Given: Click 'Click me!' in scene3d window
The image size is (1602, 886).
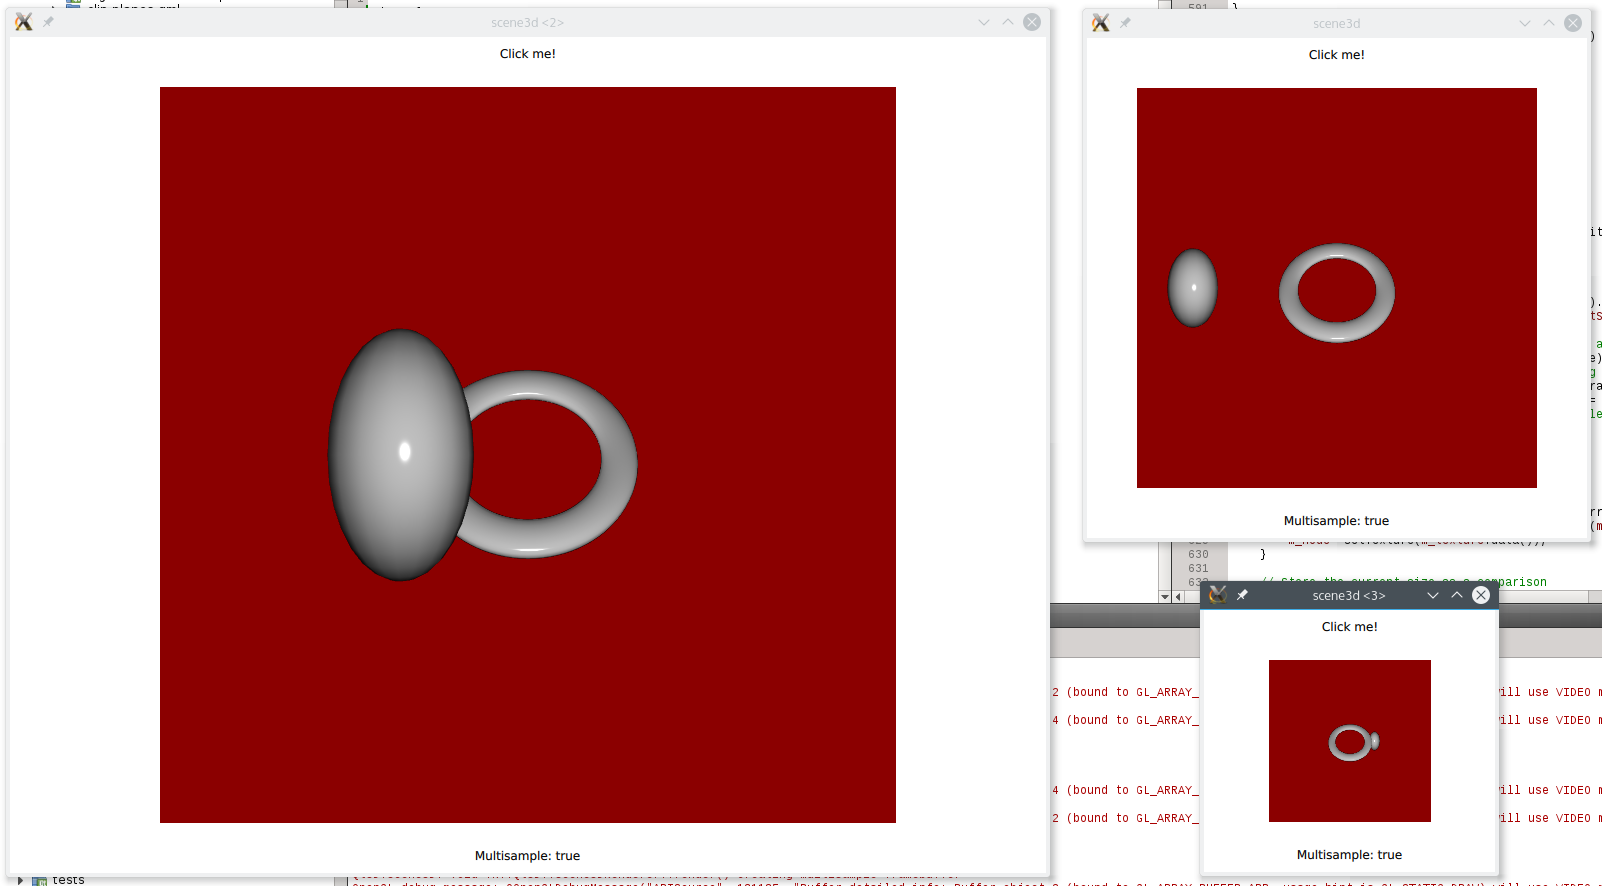Looking at the screenshot, I should 1337,55.
